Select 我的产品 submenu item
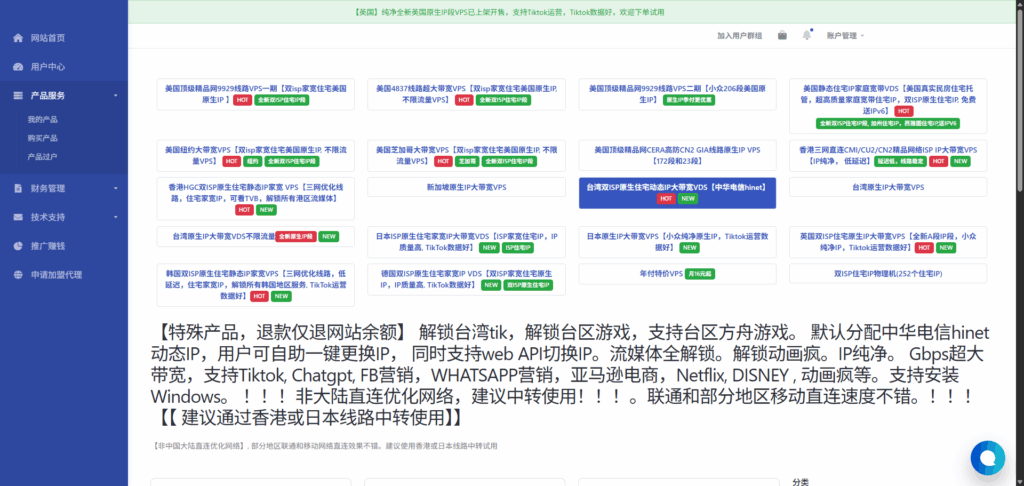Screen dimensions: 1024x486 (x=42, y=120)
